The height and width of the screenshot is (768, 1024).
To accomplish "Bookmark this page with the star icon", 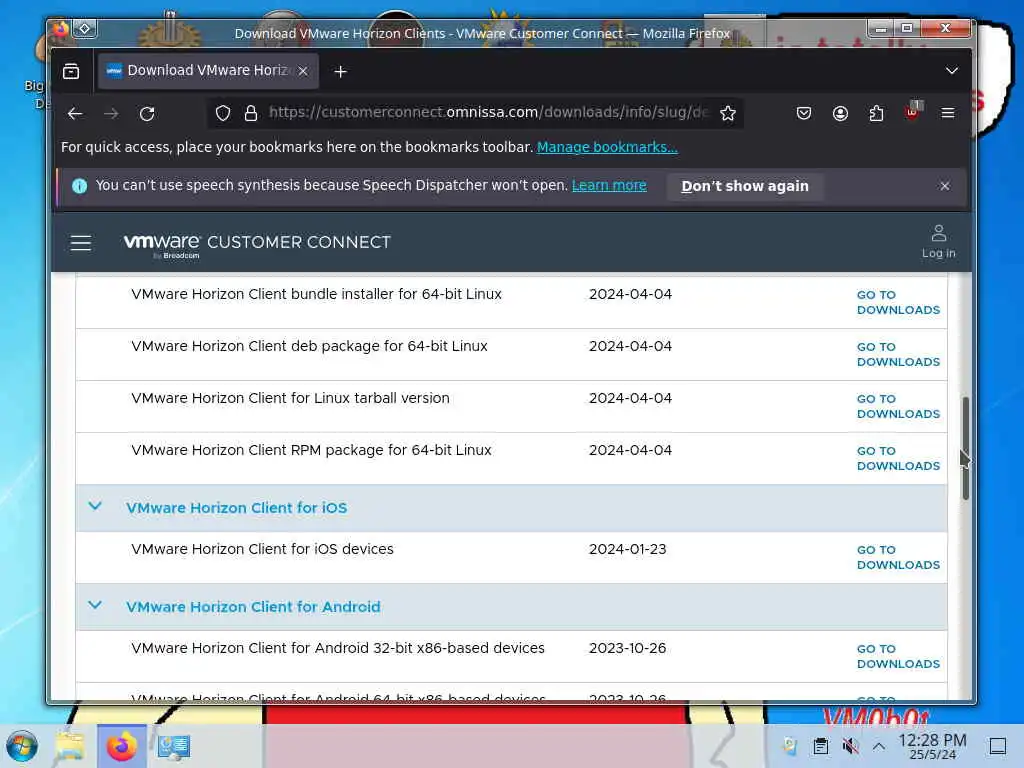I will (728, 114).
